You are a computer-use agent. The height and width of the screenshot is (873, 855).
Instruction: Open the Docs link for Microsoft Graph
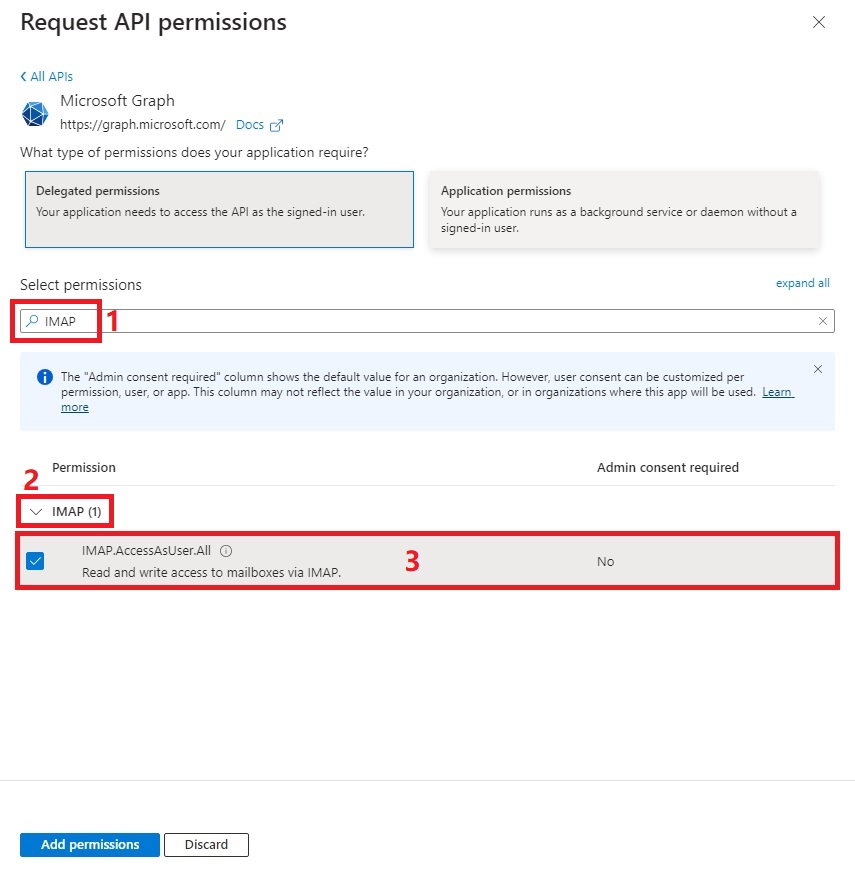250,125
